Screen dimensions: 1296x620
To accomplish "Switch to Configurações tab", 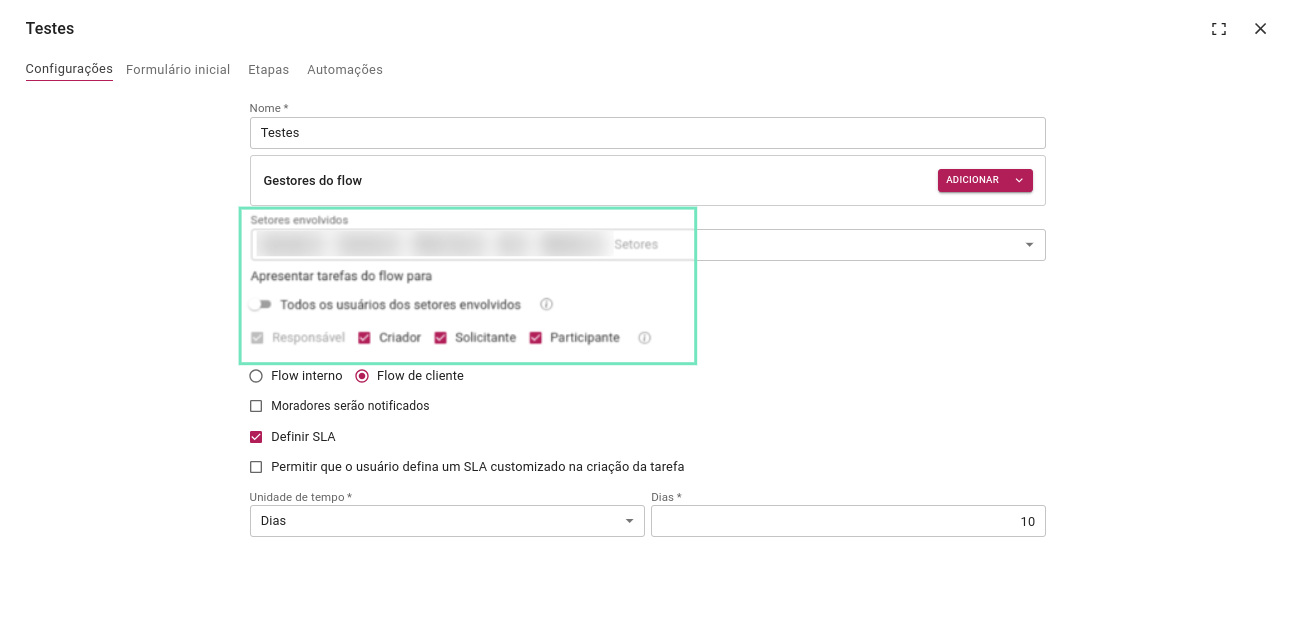I will pos(69,69).
